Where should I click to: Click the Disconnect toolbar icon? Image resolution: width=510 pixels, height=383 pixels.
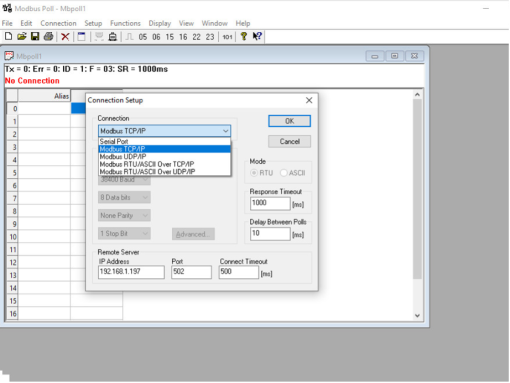point(113,36)
